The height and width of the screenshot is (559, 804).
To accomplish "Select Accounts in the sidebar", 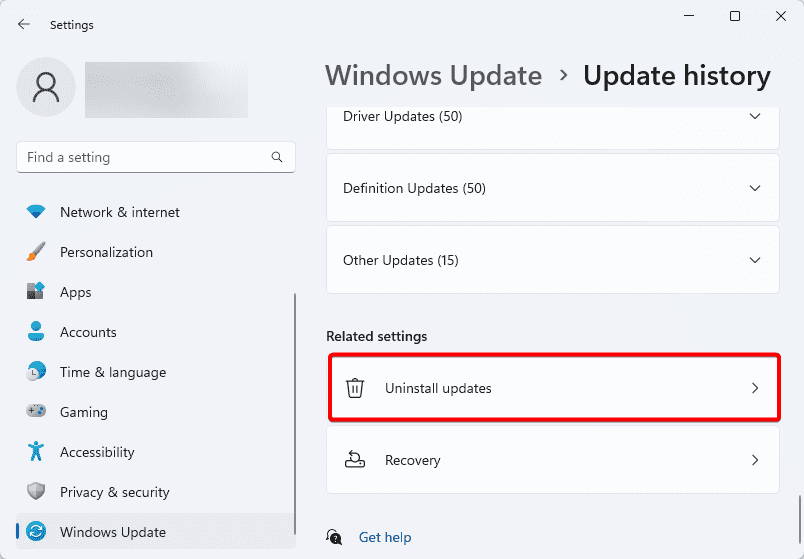I will coord(156,332).
